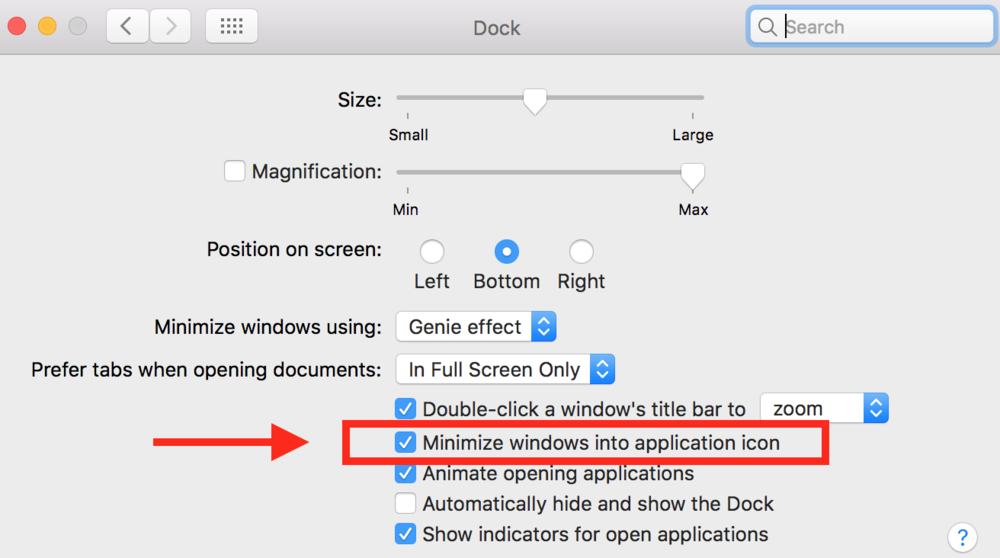Click the Dock Size slider thumb
The height and width of the screenshot is (558, 1000).
[x=536, y=100]
